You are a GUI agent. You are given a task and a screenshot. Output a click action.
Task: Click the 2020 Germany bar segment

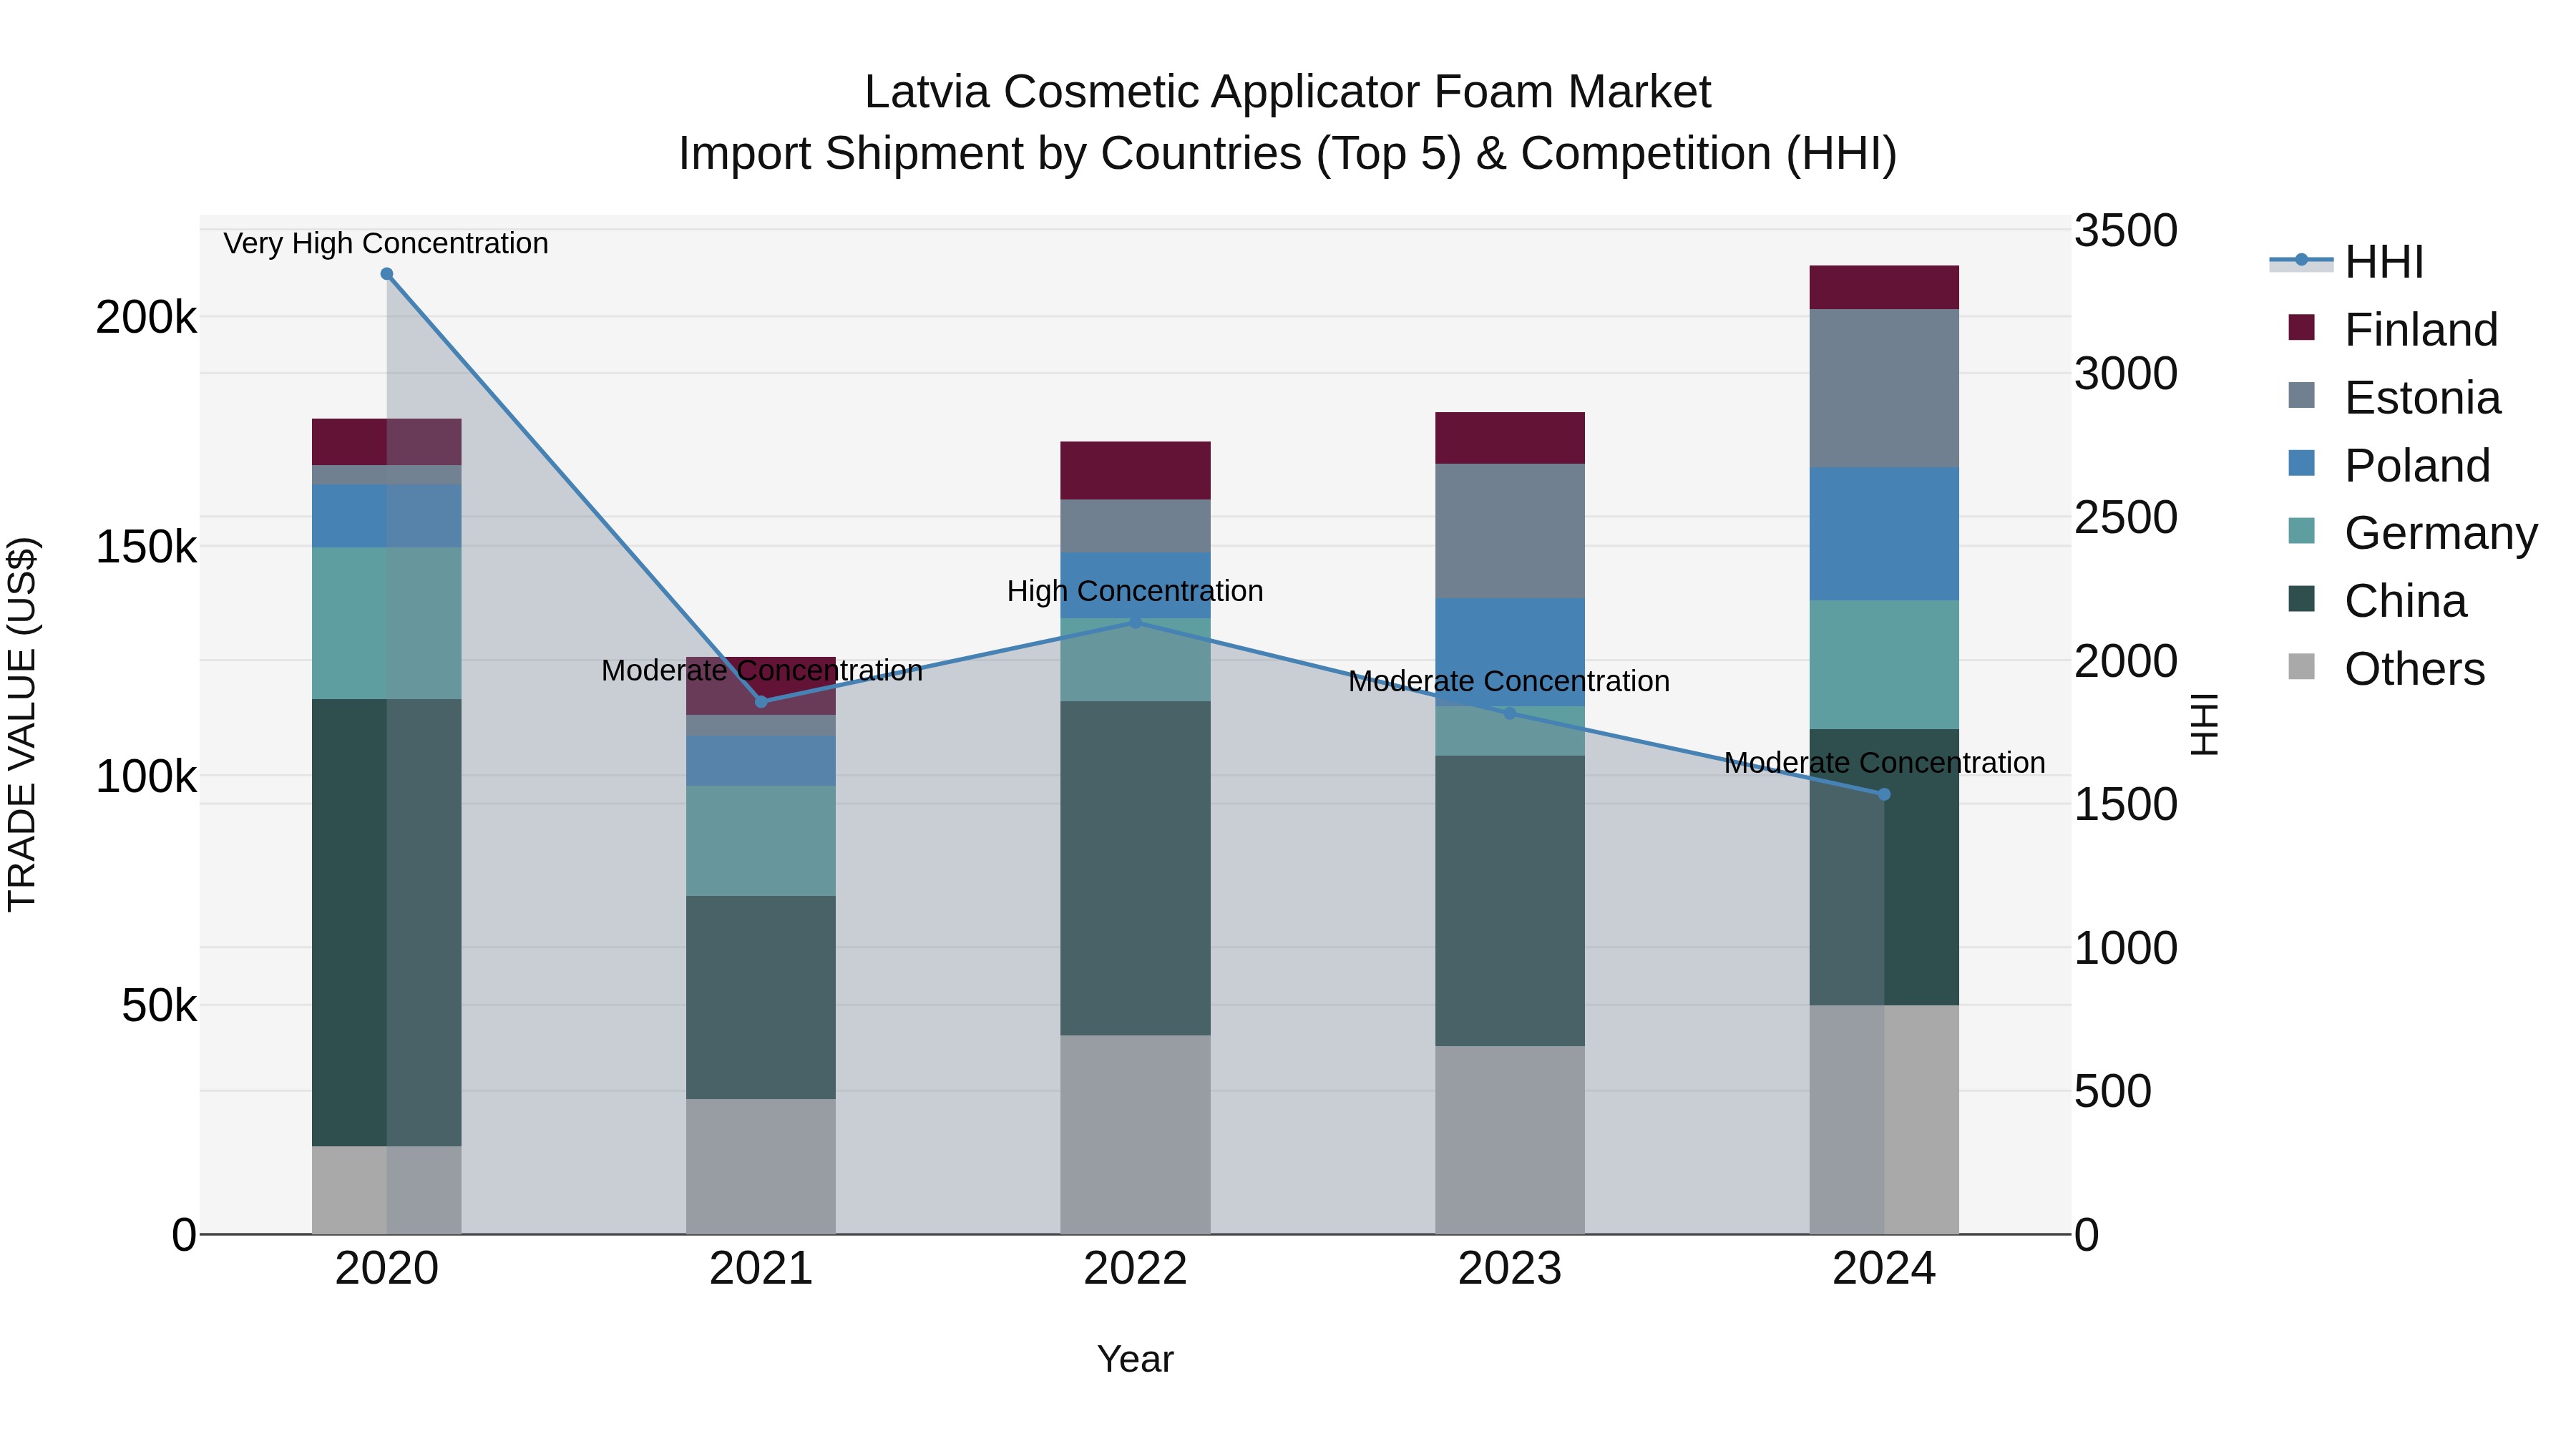(x=387, y=623)
